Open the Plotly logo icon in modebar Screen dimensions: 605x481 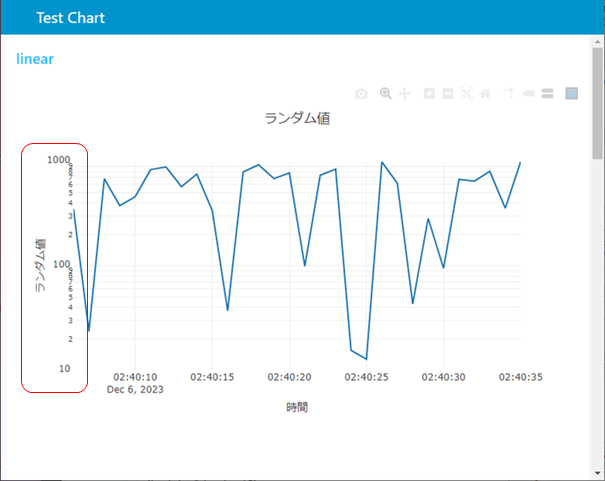tap(572, 94)
